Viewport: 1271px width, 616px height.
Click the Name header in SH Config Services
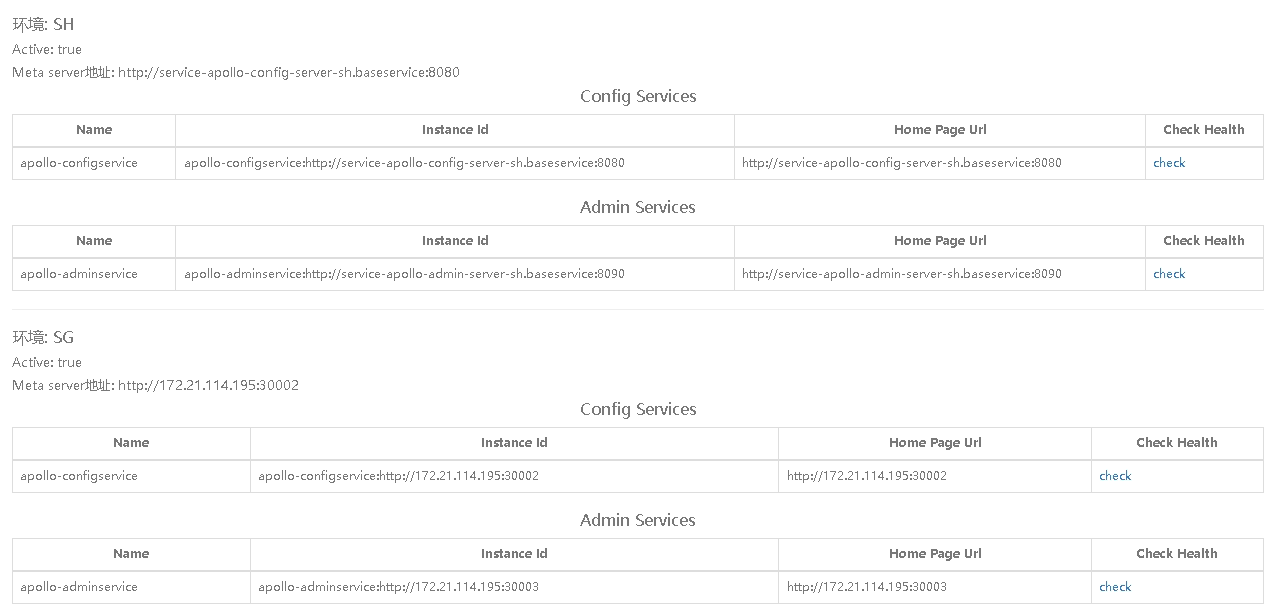(x=94, y=130)
